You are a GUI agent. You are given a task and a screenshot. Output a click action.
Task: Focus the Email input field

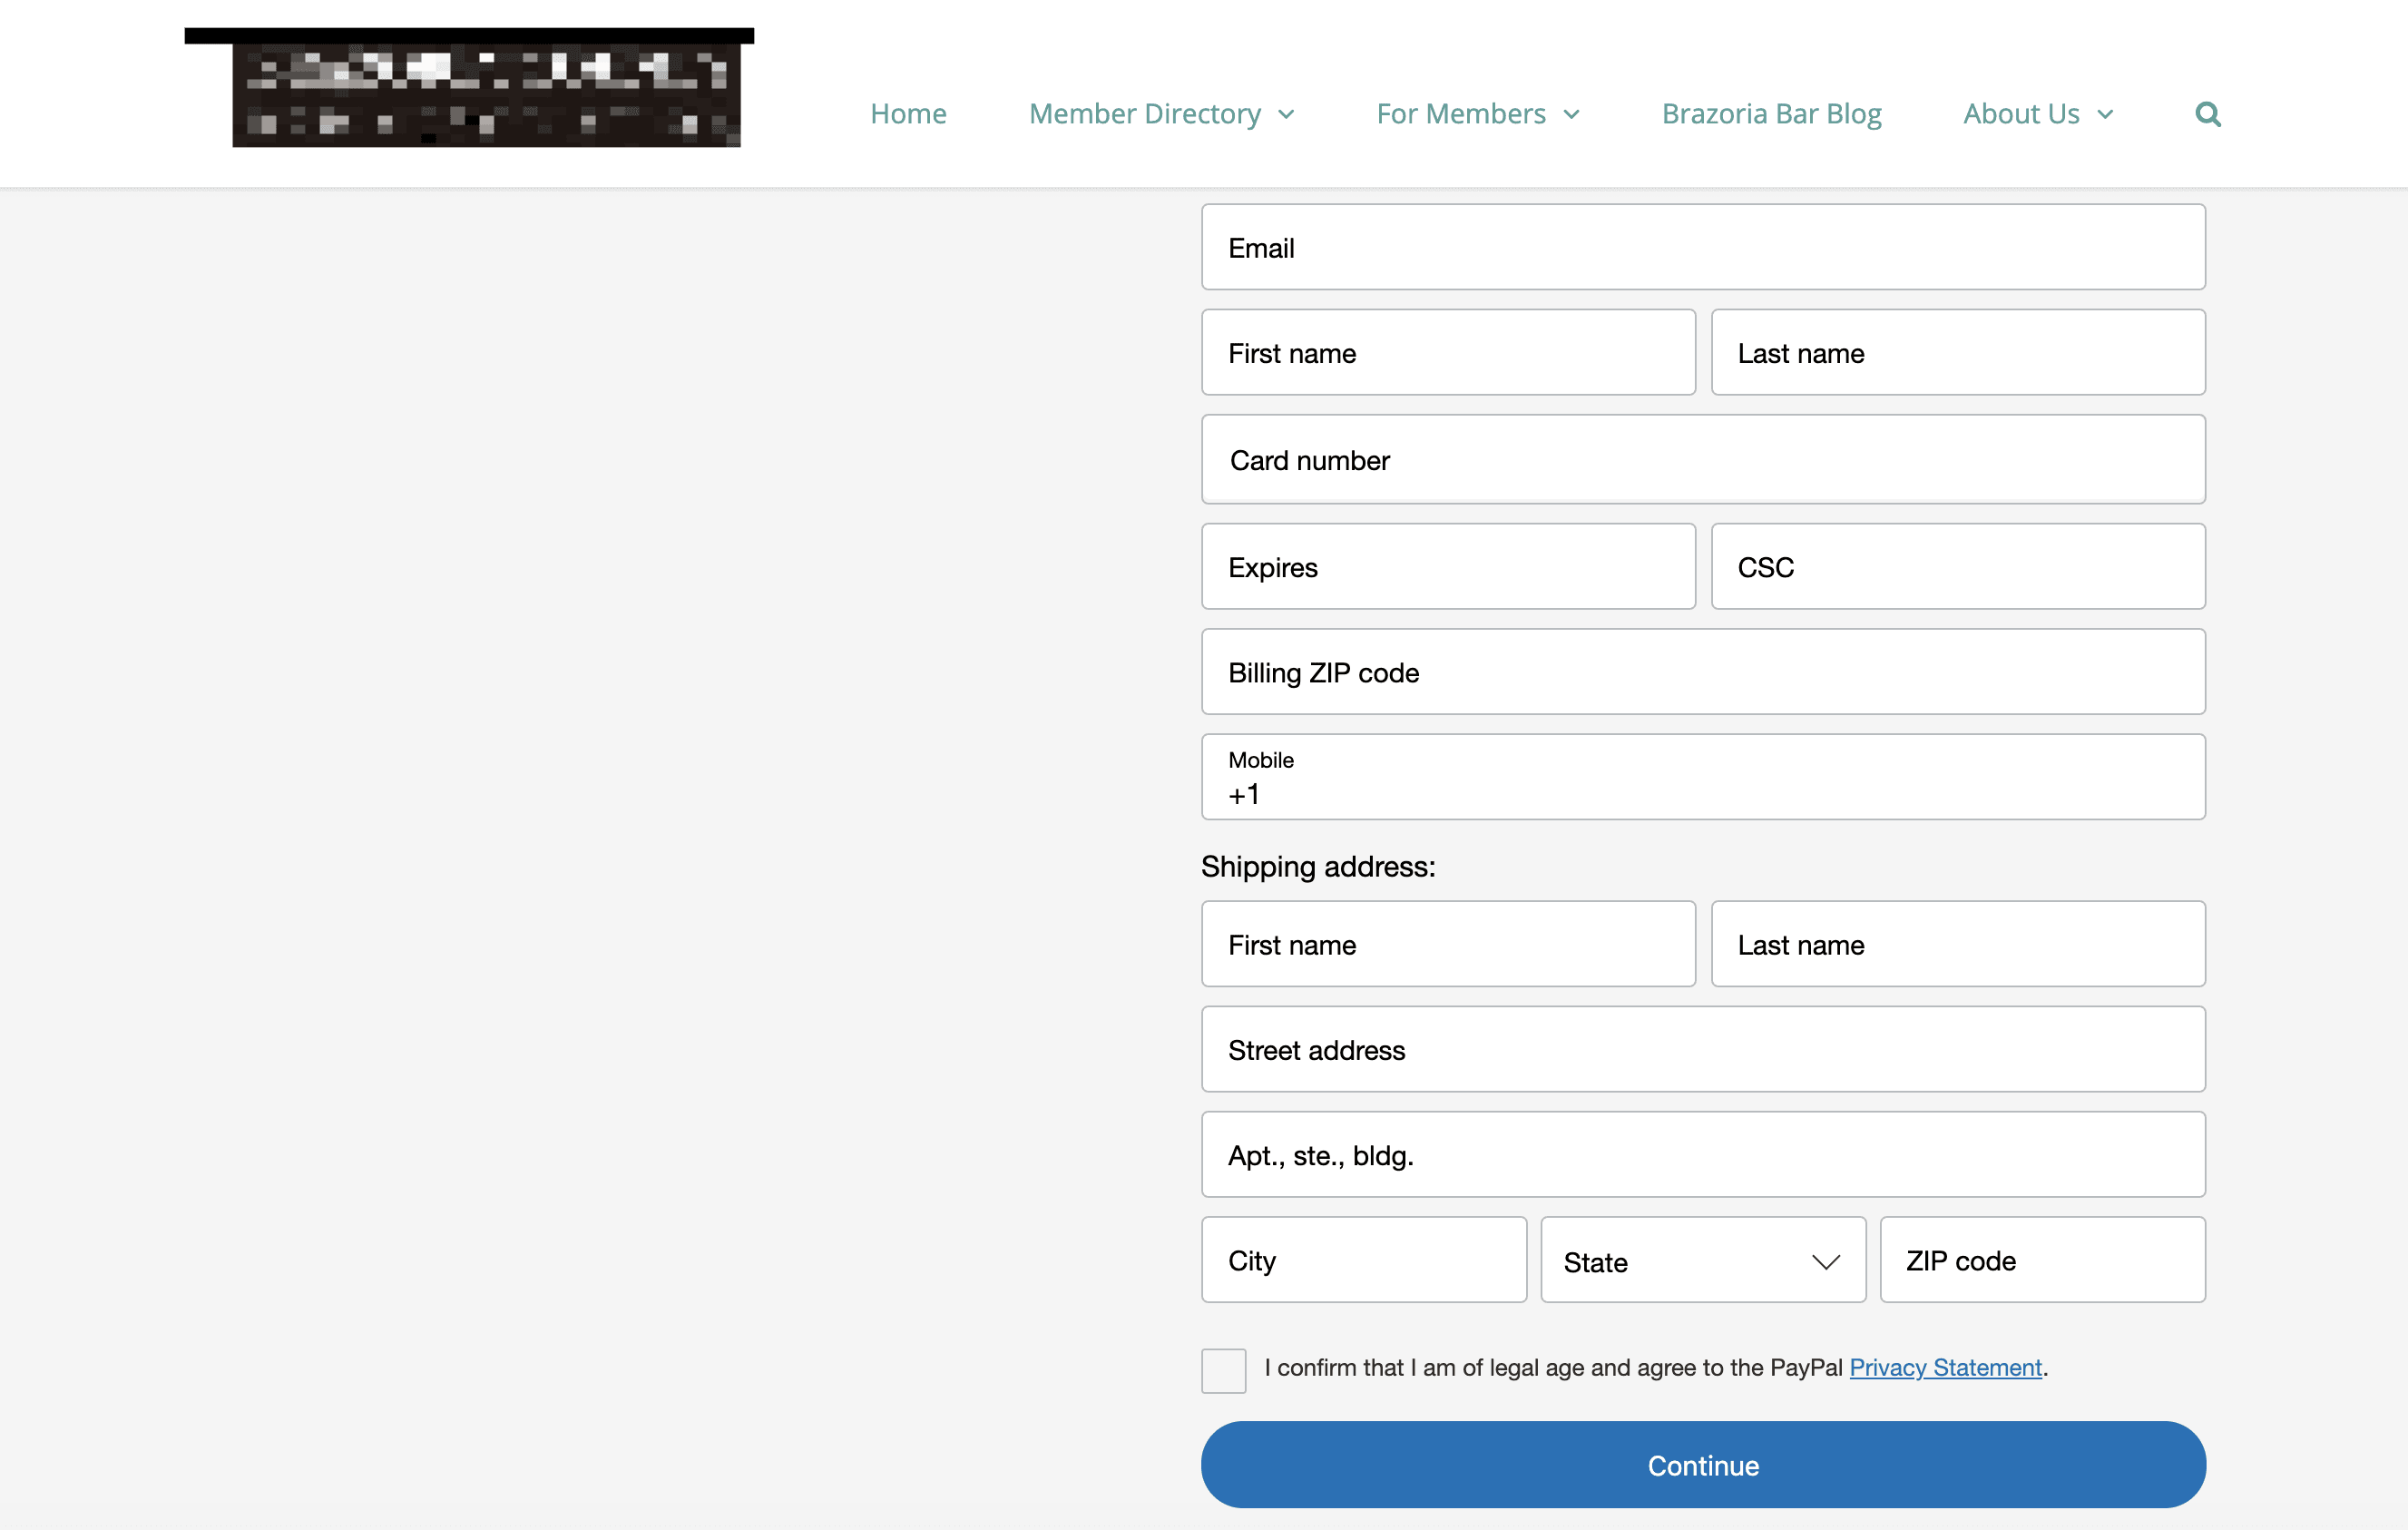[x=1702, y=247]
